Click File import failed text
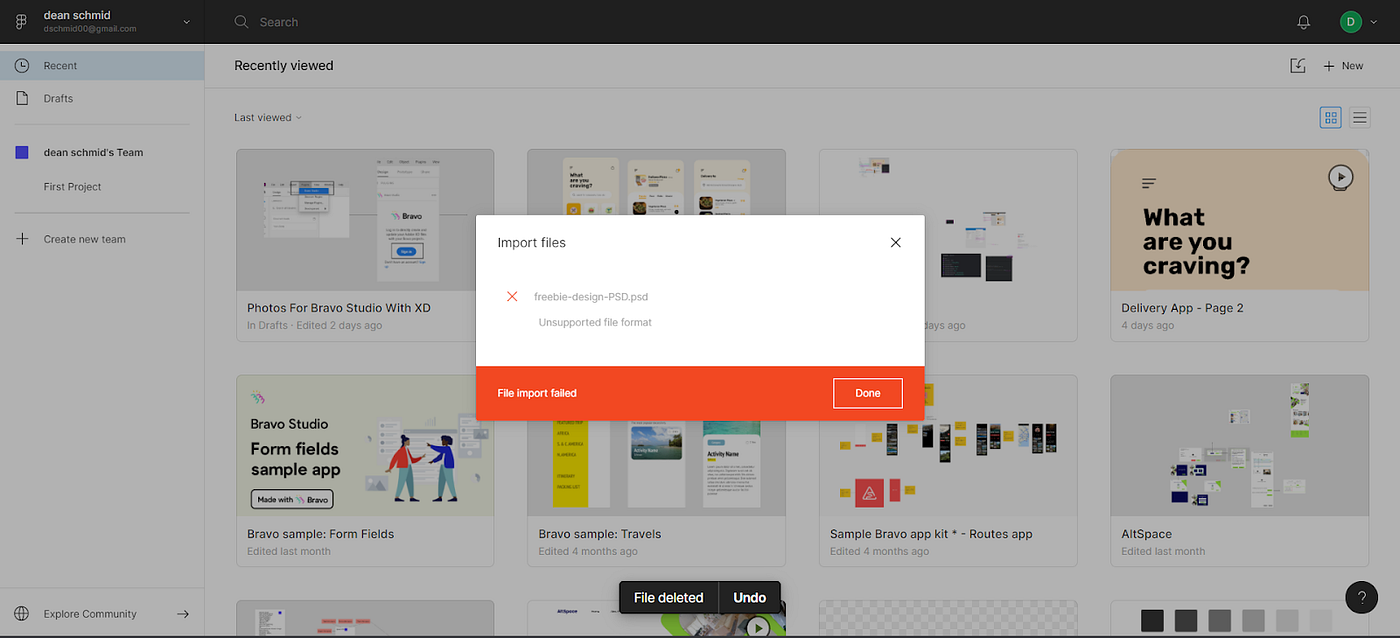 (x=537, y=393)
